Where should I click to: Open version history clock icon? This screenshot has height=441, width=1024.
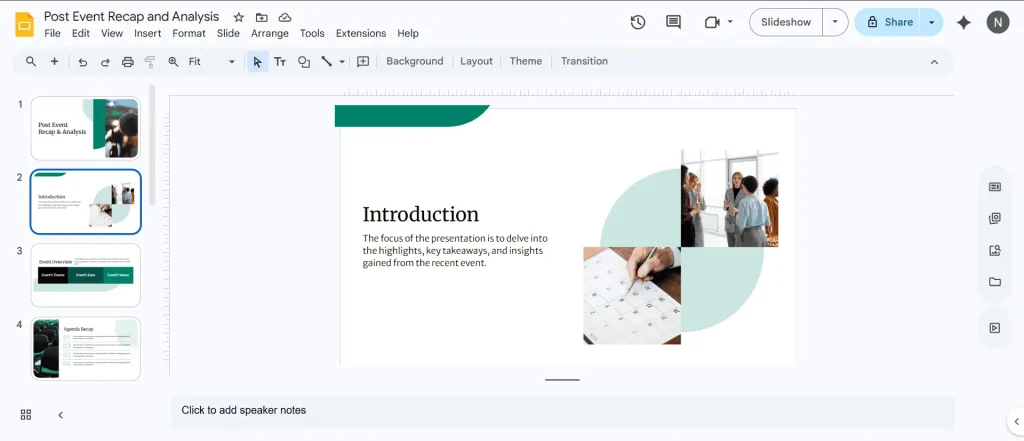(637, 22)
